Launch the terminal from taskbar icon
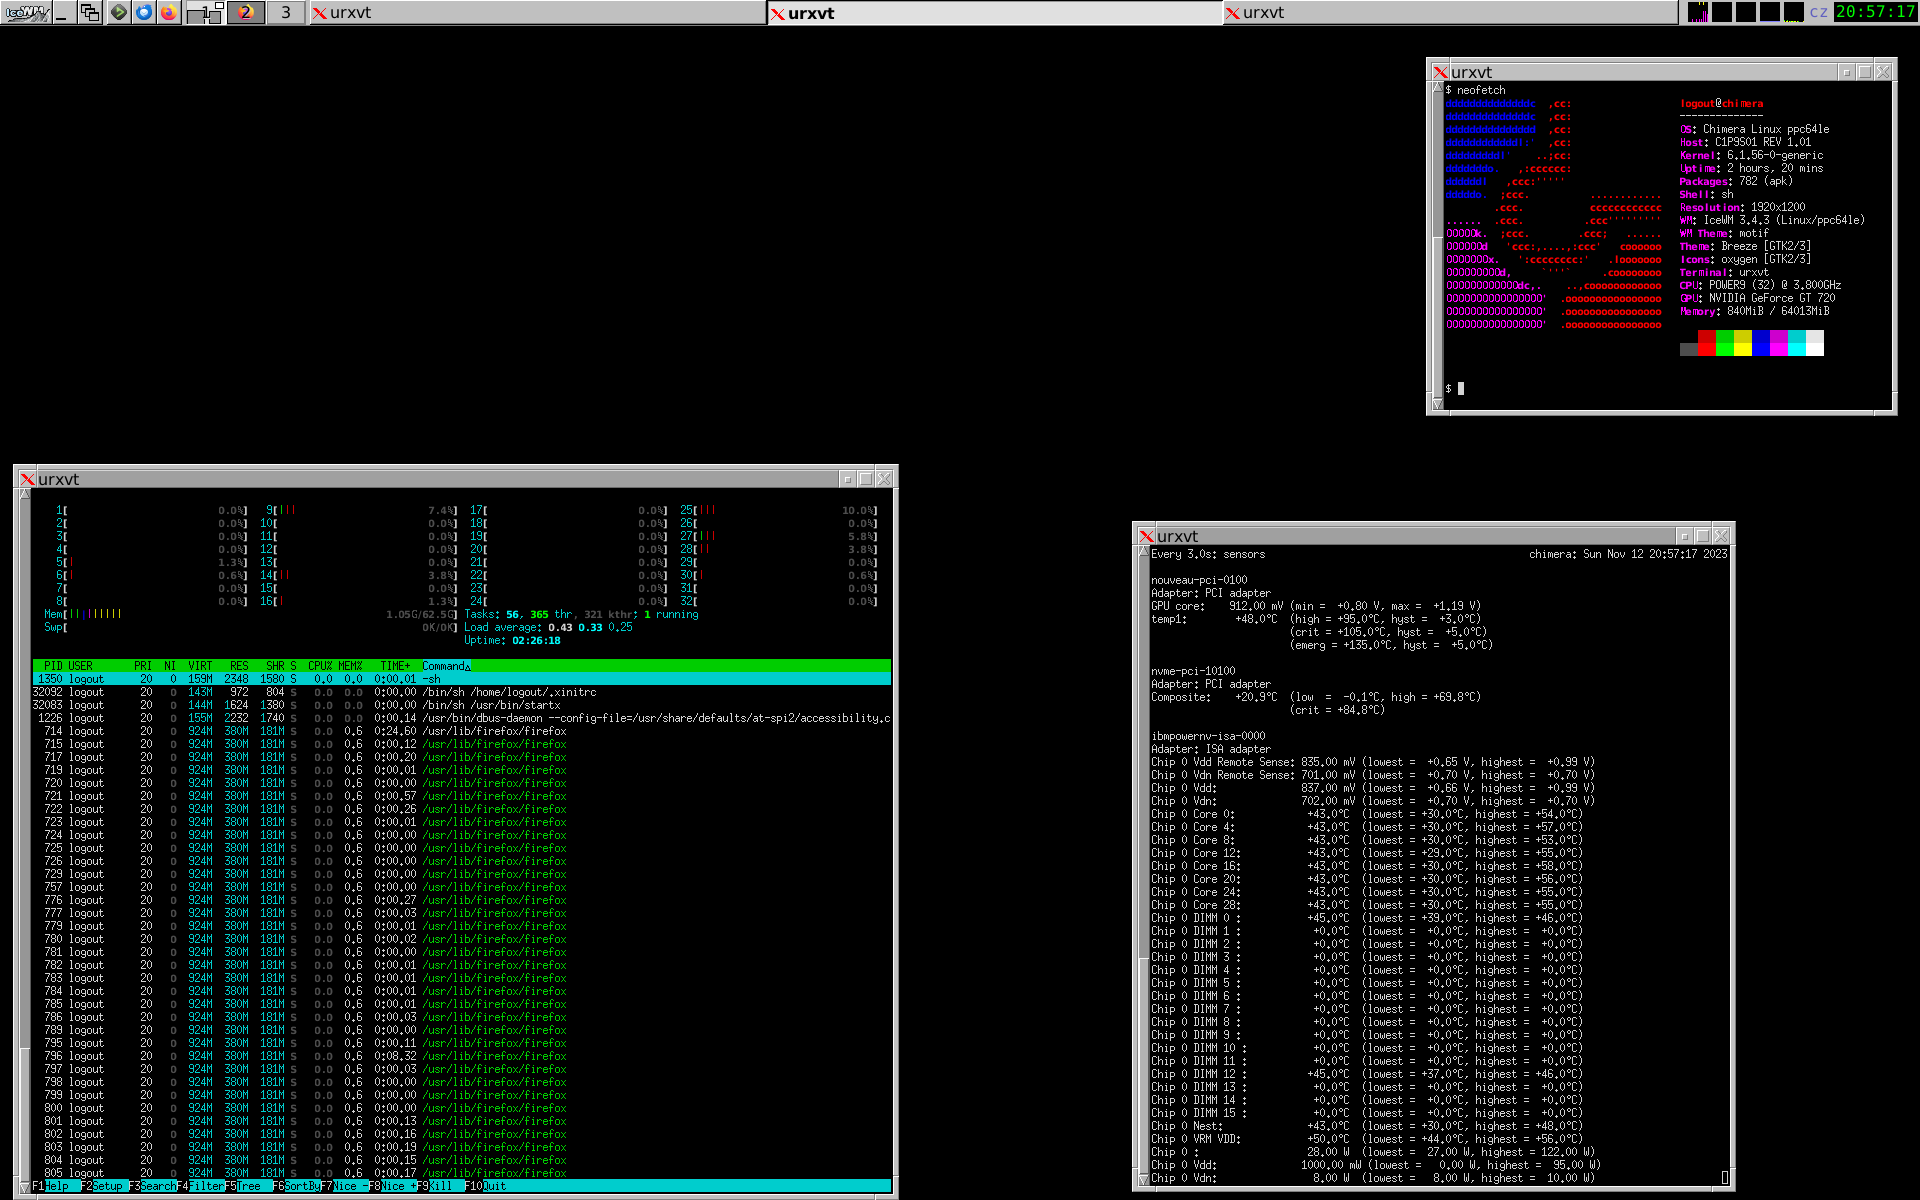The width and height of the screenshot is (1920, 1200). pos(119,12)
